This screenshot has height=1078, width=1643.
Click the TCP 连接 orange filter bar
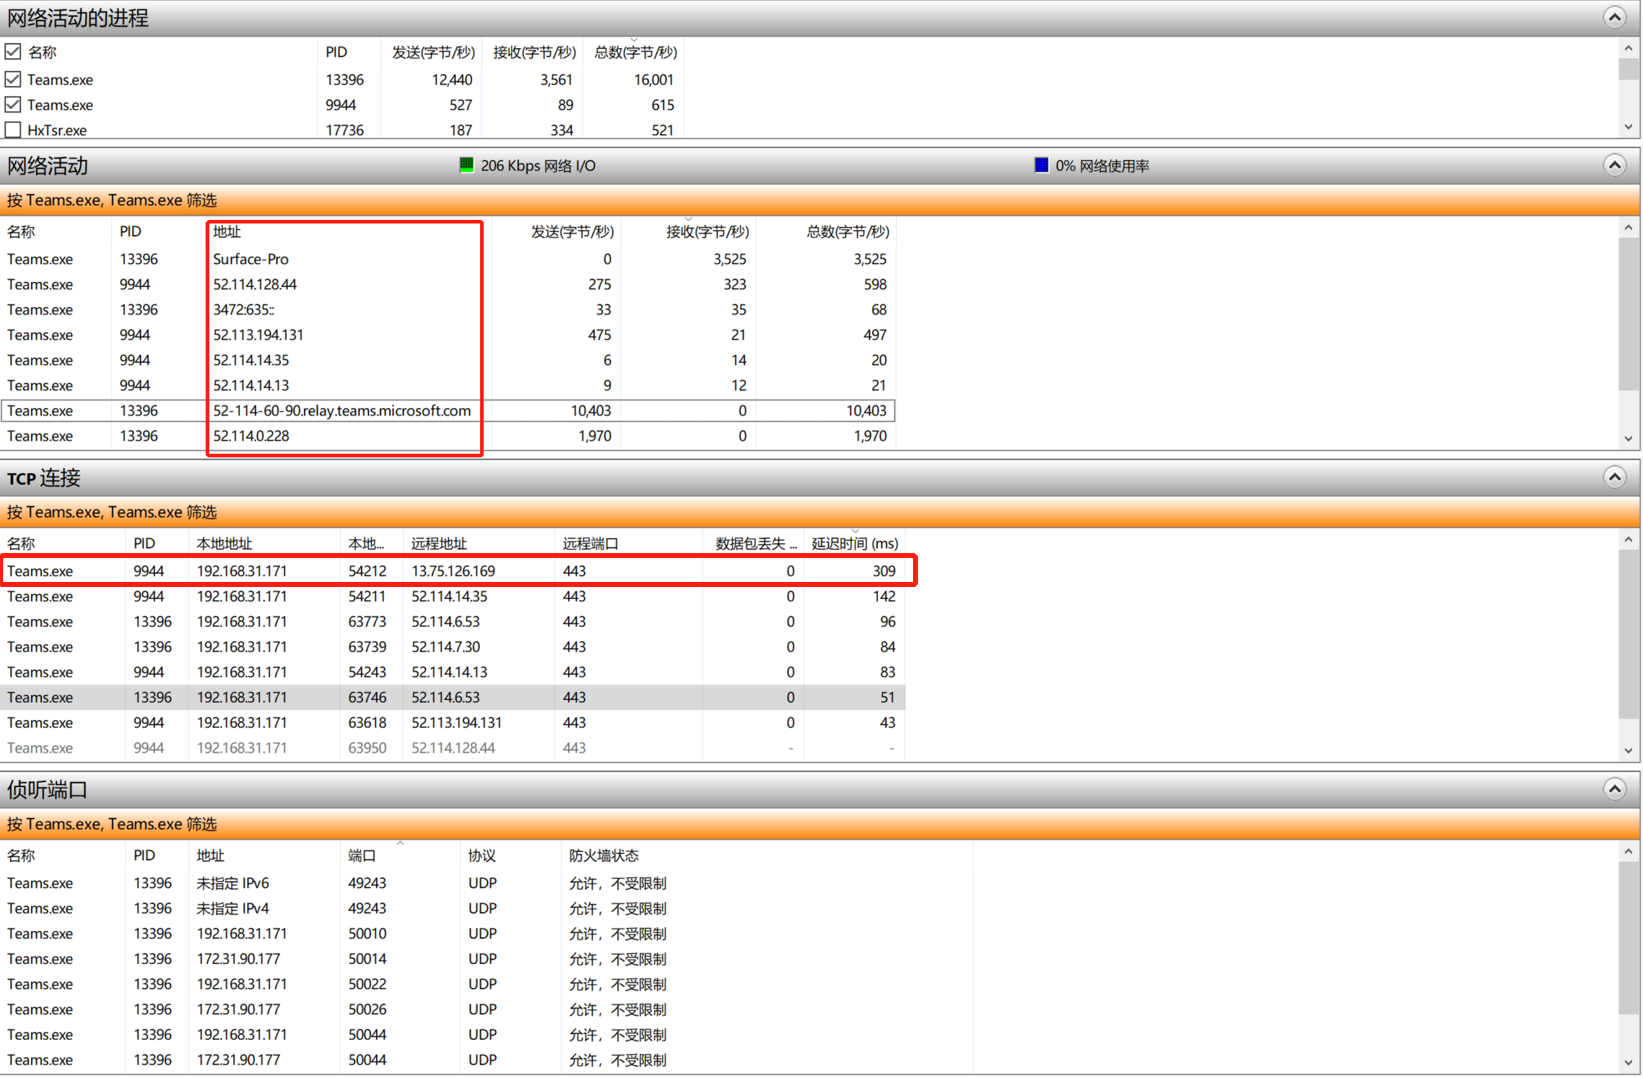tap(820, 512)
